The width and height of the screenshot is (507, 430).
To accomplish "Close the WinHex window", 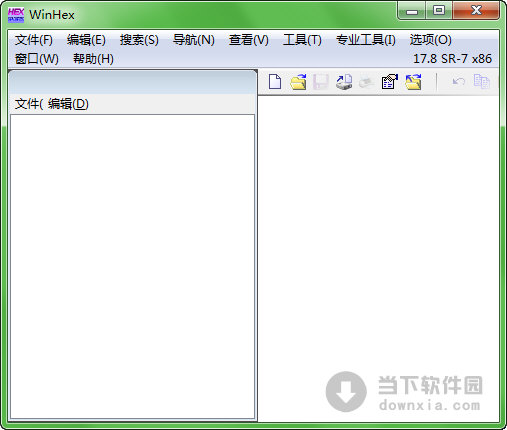I will click(x=476, y=11).
